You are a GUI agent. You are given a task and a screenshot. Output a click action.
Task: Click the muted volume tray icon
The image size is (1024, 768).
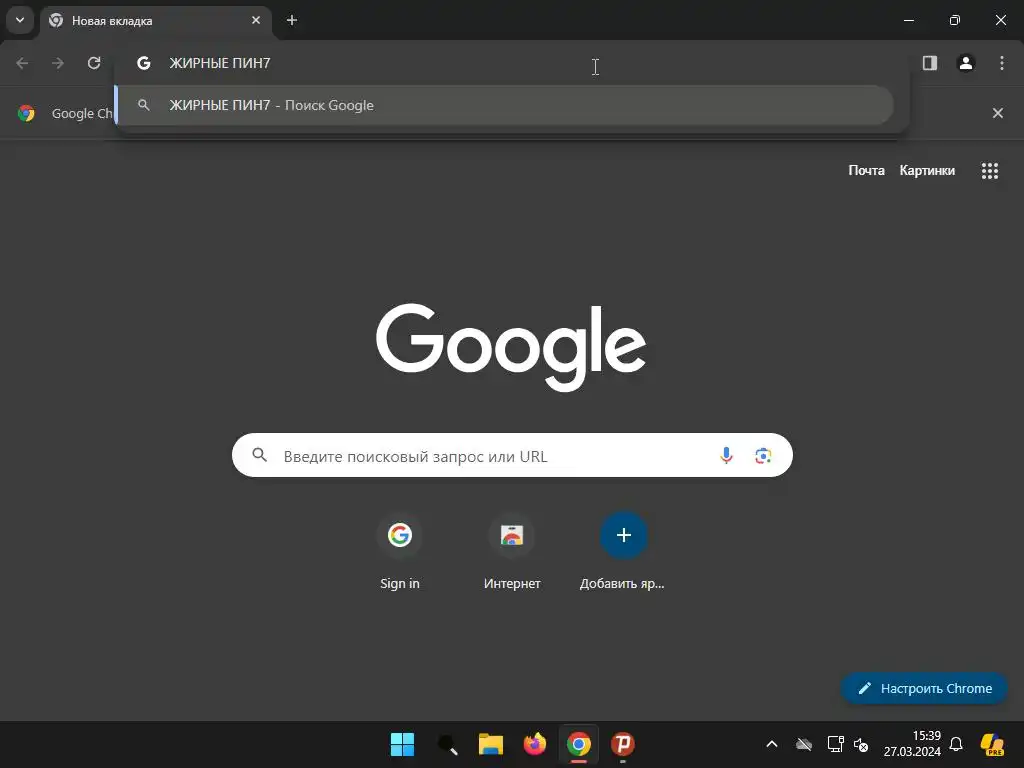pos(861,744)
